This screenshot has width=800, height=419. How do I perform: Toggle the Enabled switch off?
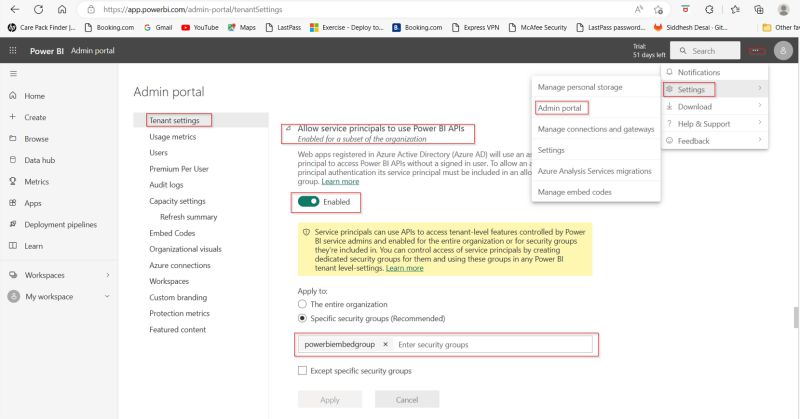(x=308, y=202)
